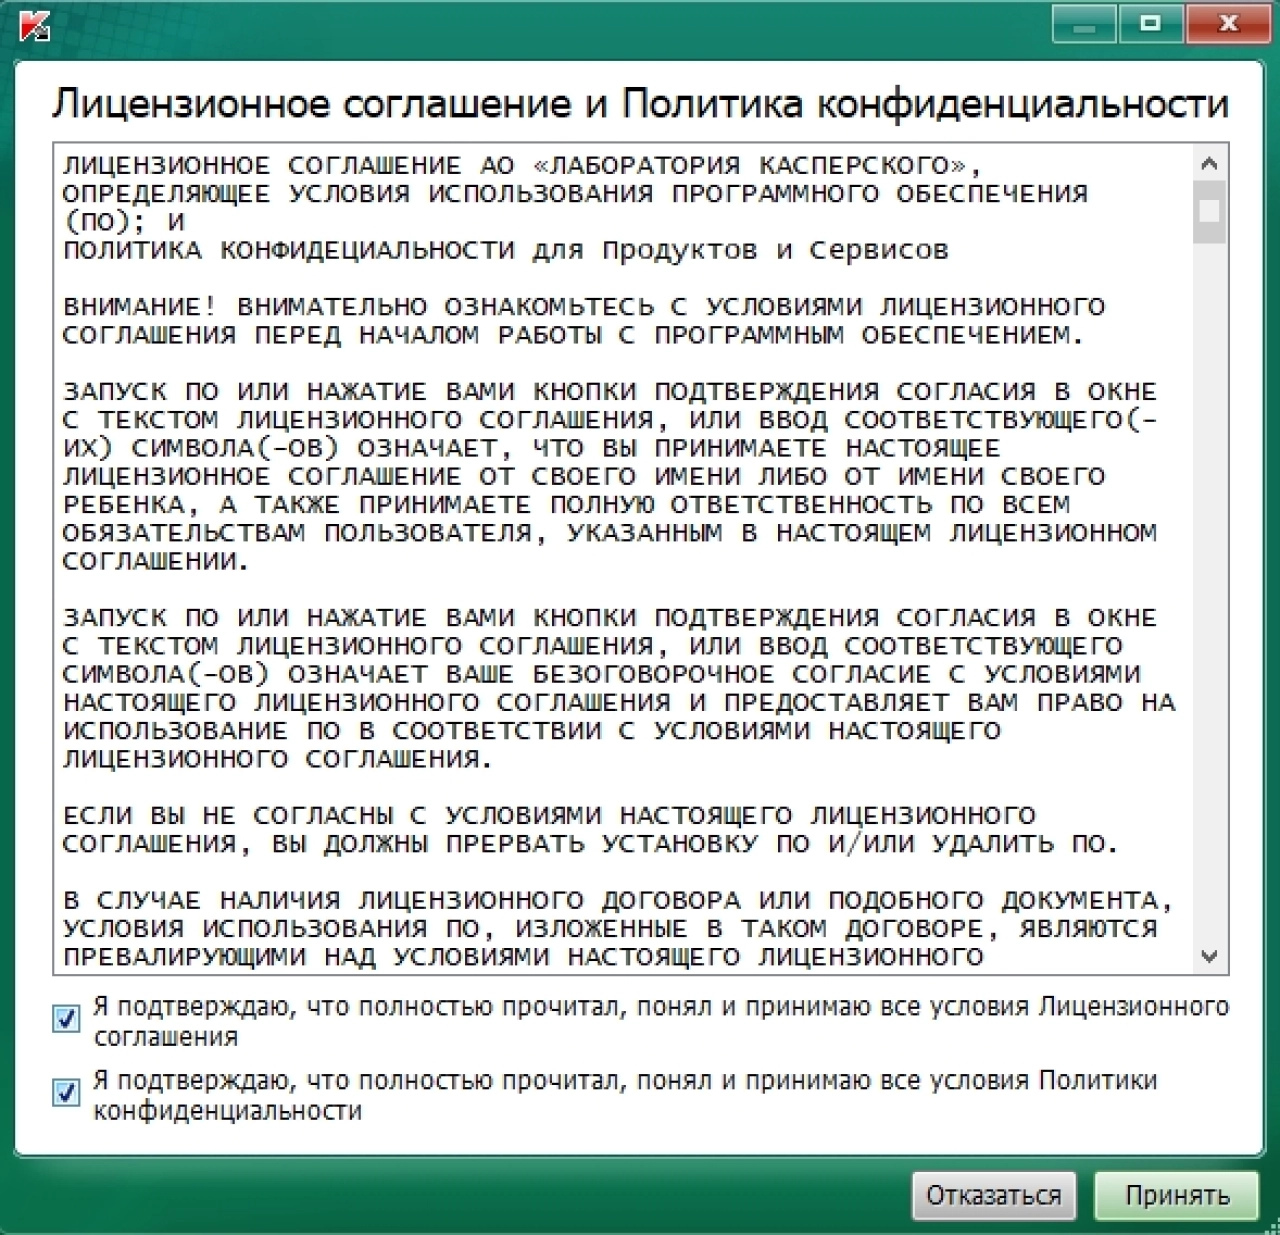Viewport: 1280px width, 1235px height.
Task: Minimize the installer window
Action: [1084, 24]
